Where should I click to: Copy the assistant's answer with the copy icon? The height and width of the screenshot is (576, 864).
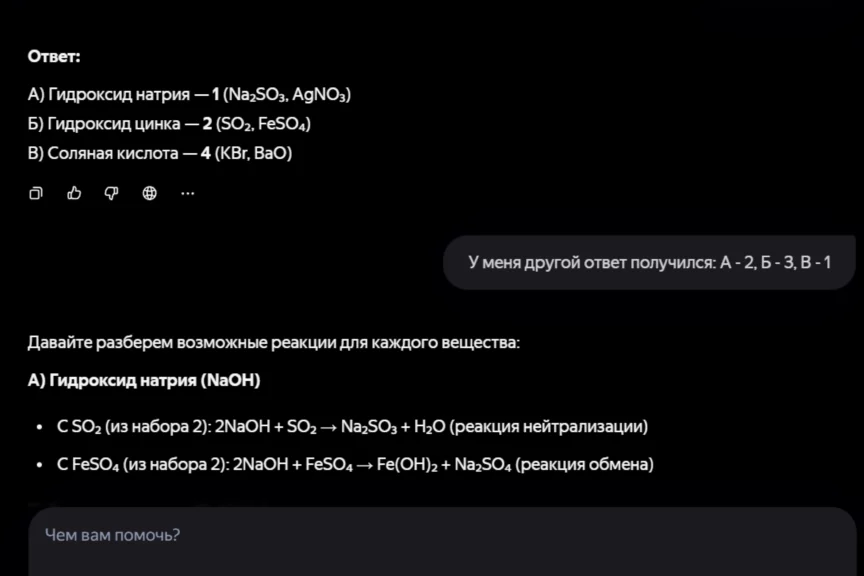pos(36,193)
